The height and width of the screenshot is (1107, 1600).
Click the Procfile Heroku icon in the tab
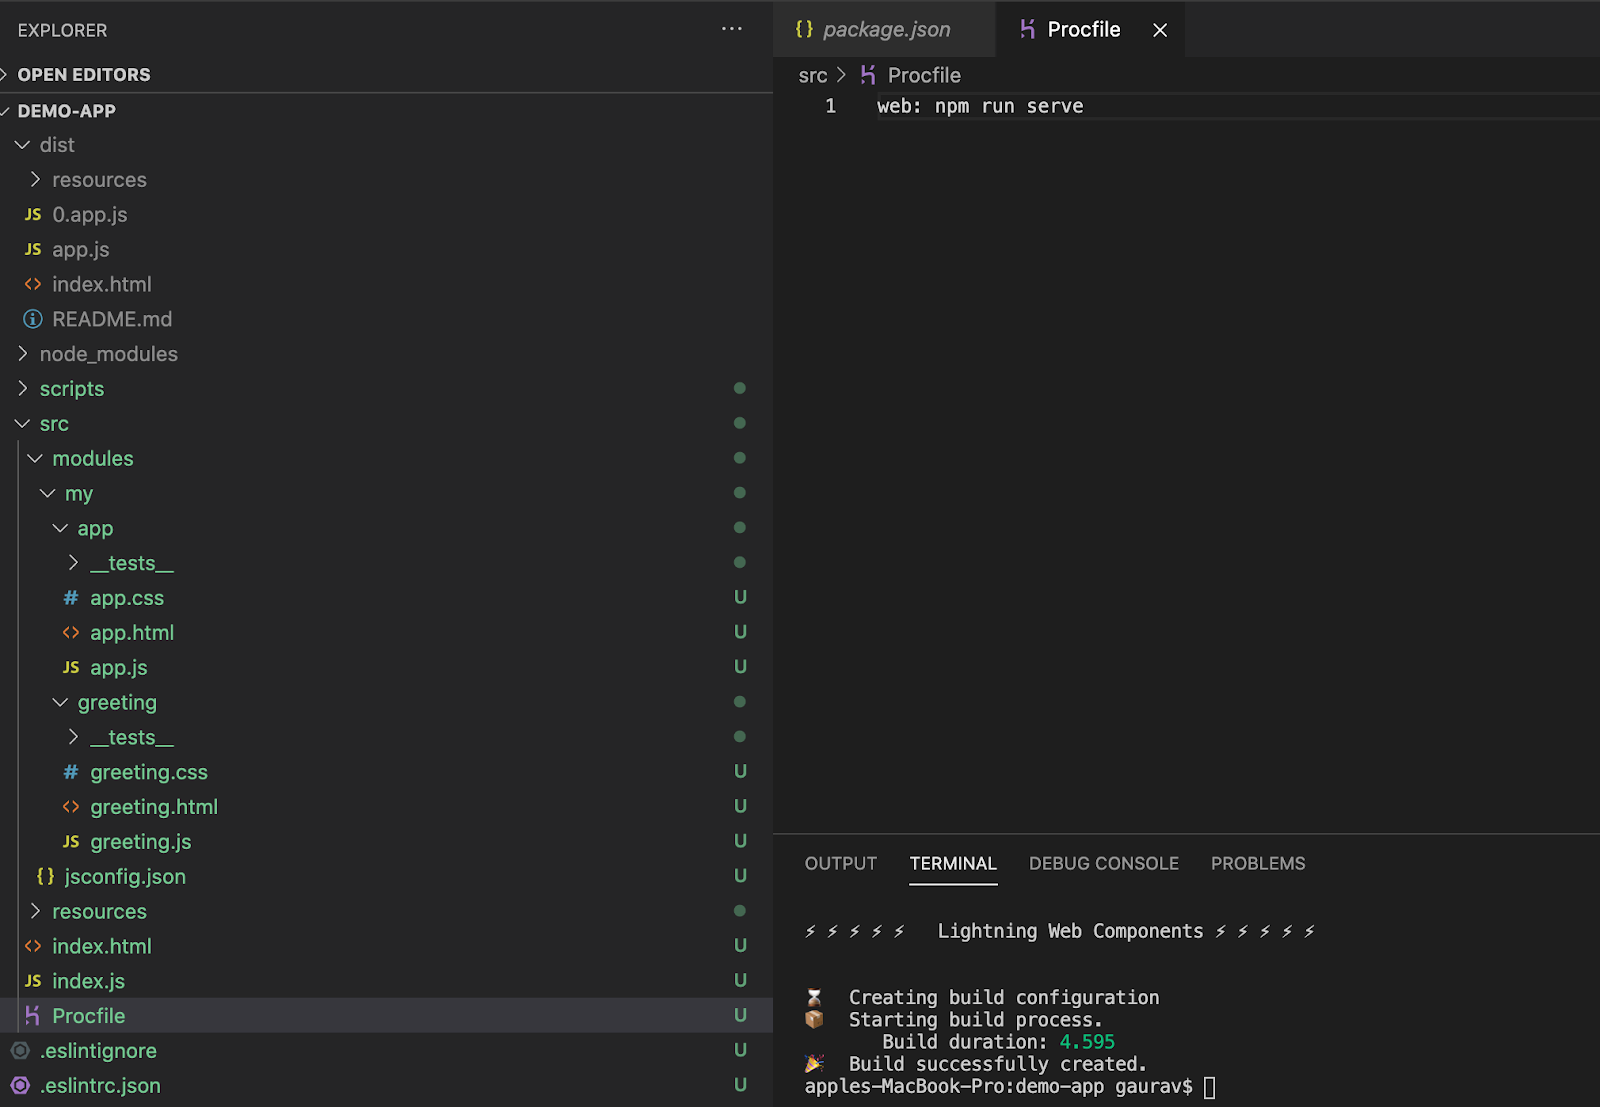[1026, 29]
